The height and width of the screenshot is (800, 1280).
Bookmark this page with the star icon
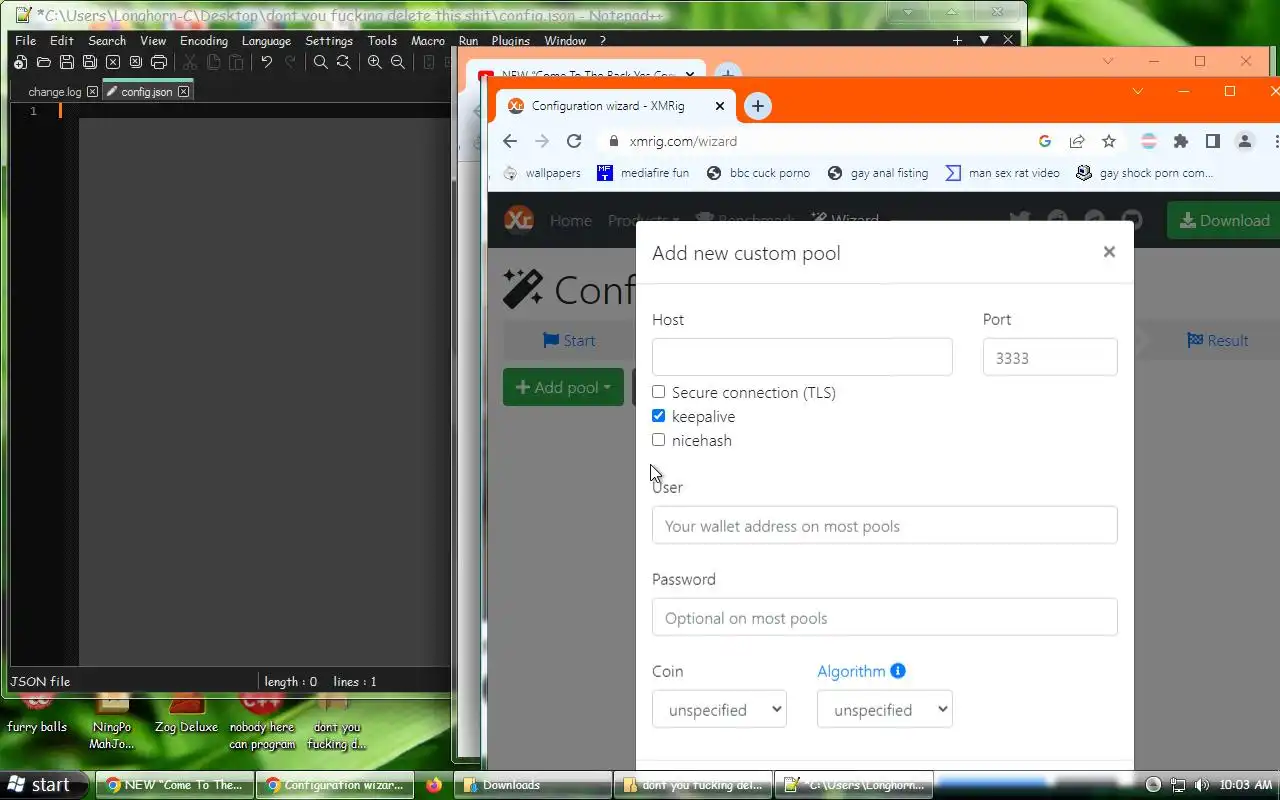(x=1109, y=142)
